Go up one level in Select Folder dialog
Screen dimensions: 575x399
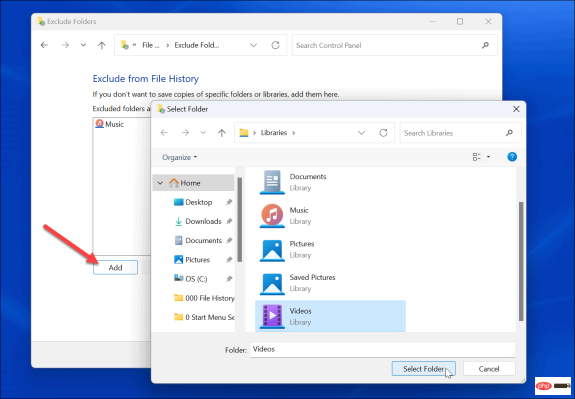click(x=221, y=133)
